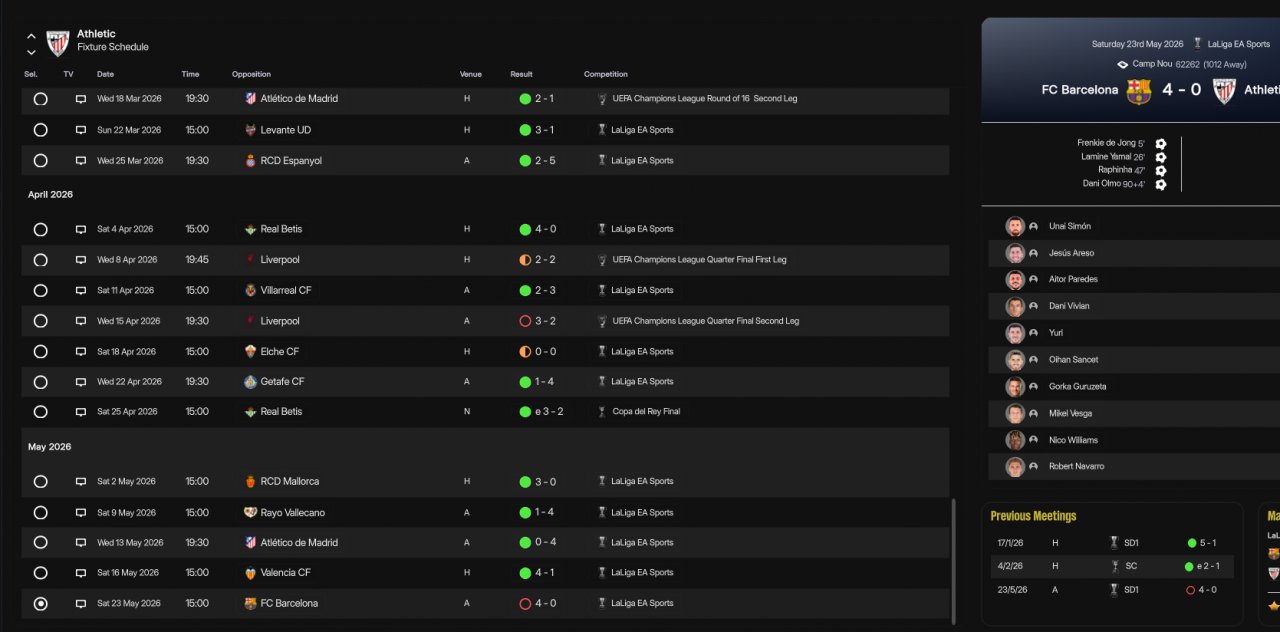
Task: Click the FC Barcelona crest in match summary
Action: point(1139,91)
